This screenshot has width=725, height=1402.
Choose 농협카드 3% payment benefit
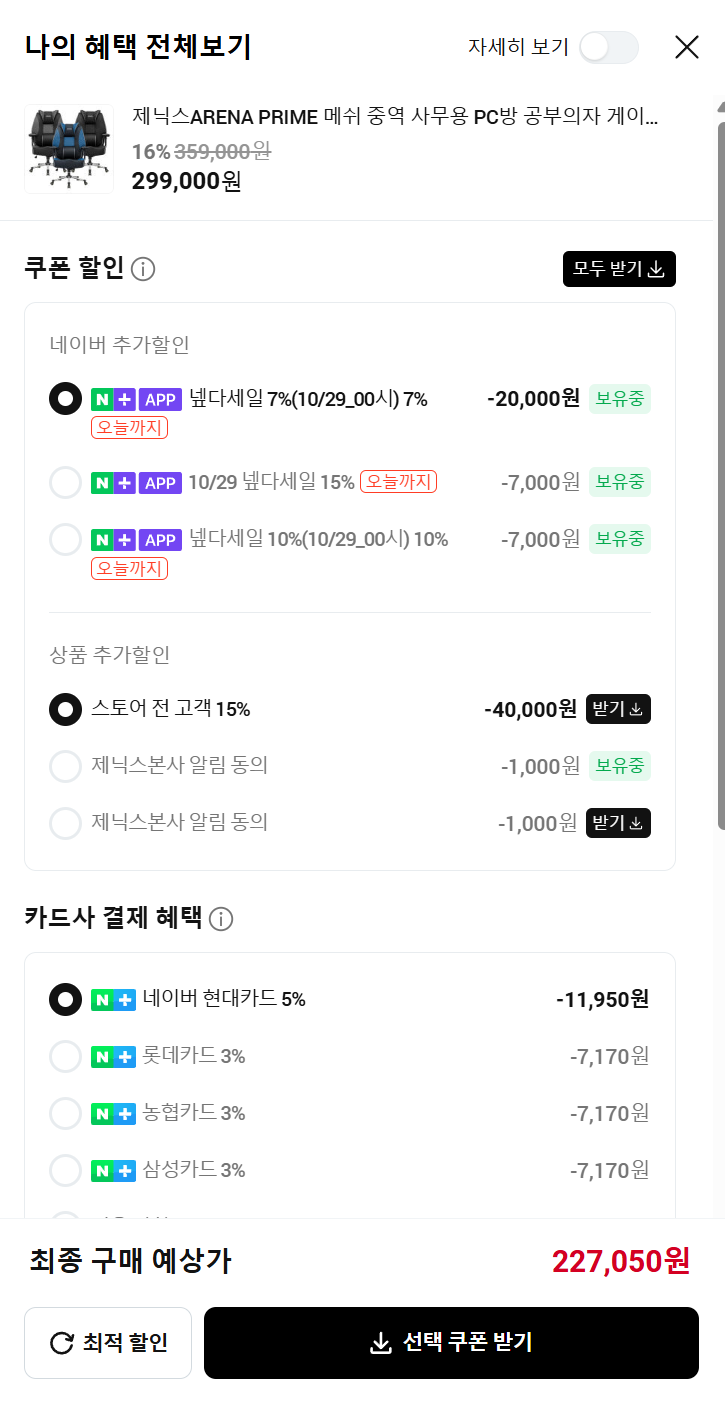pyautogui.click(x=65, y=1113)
